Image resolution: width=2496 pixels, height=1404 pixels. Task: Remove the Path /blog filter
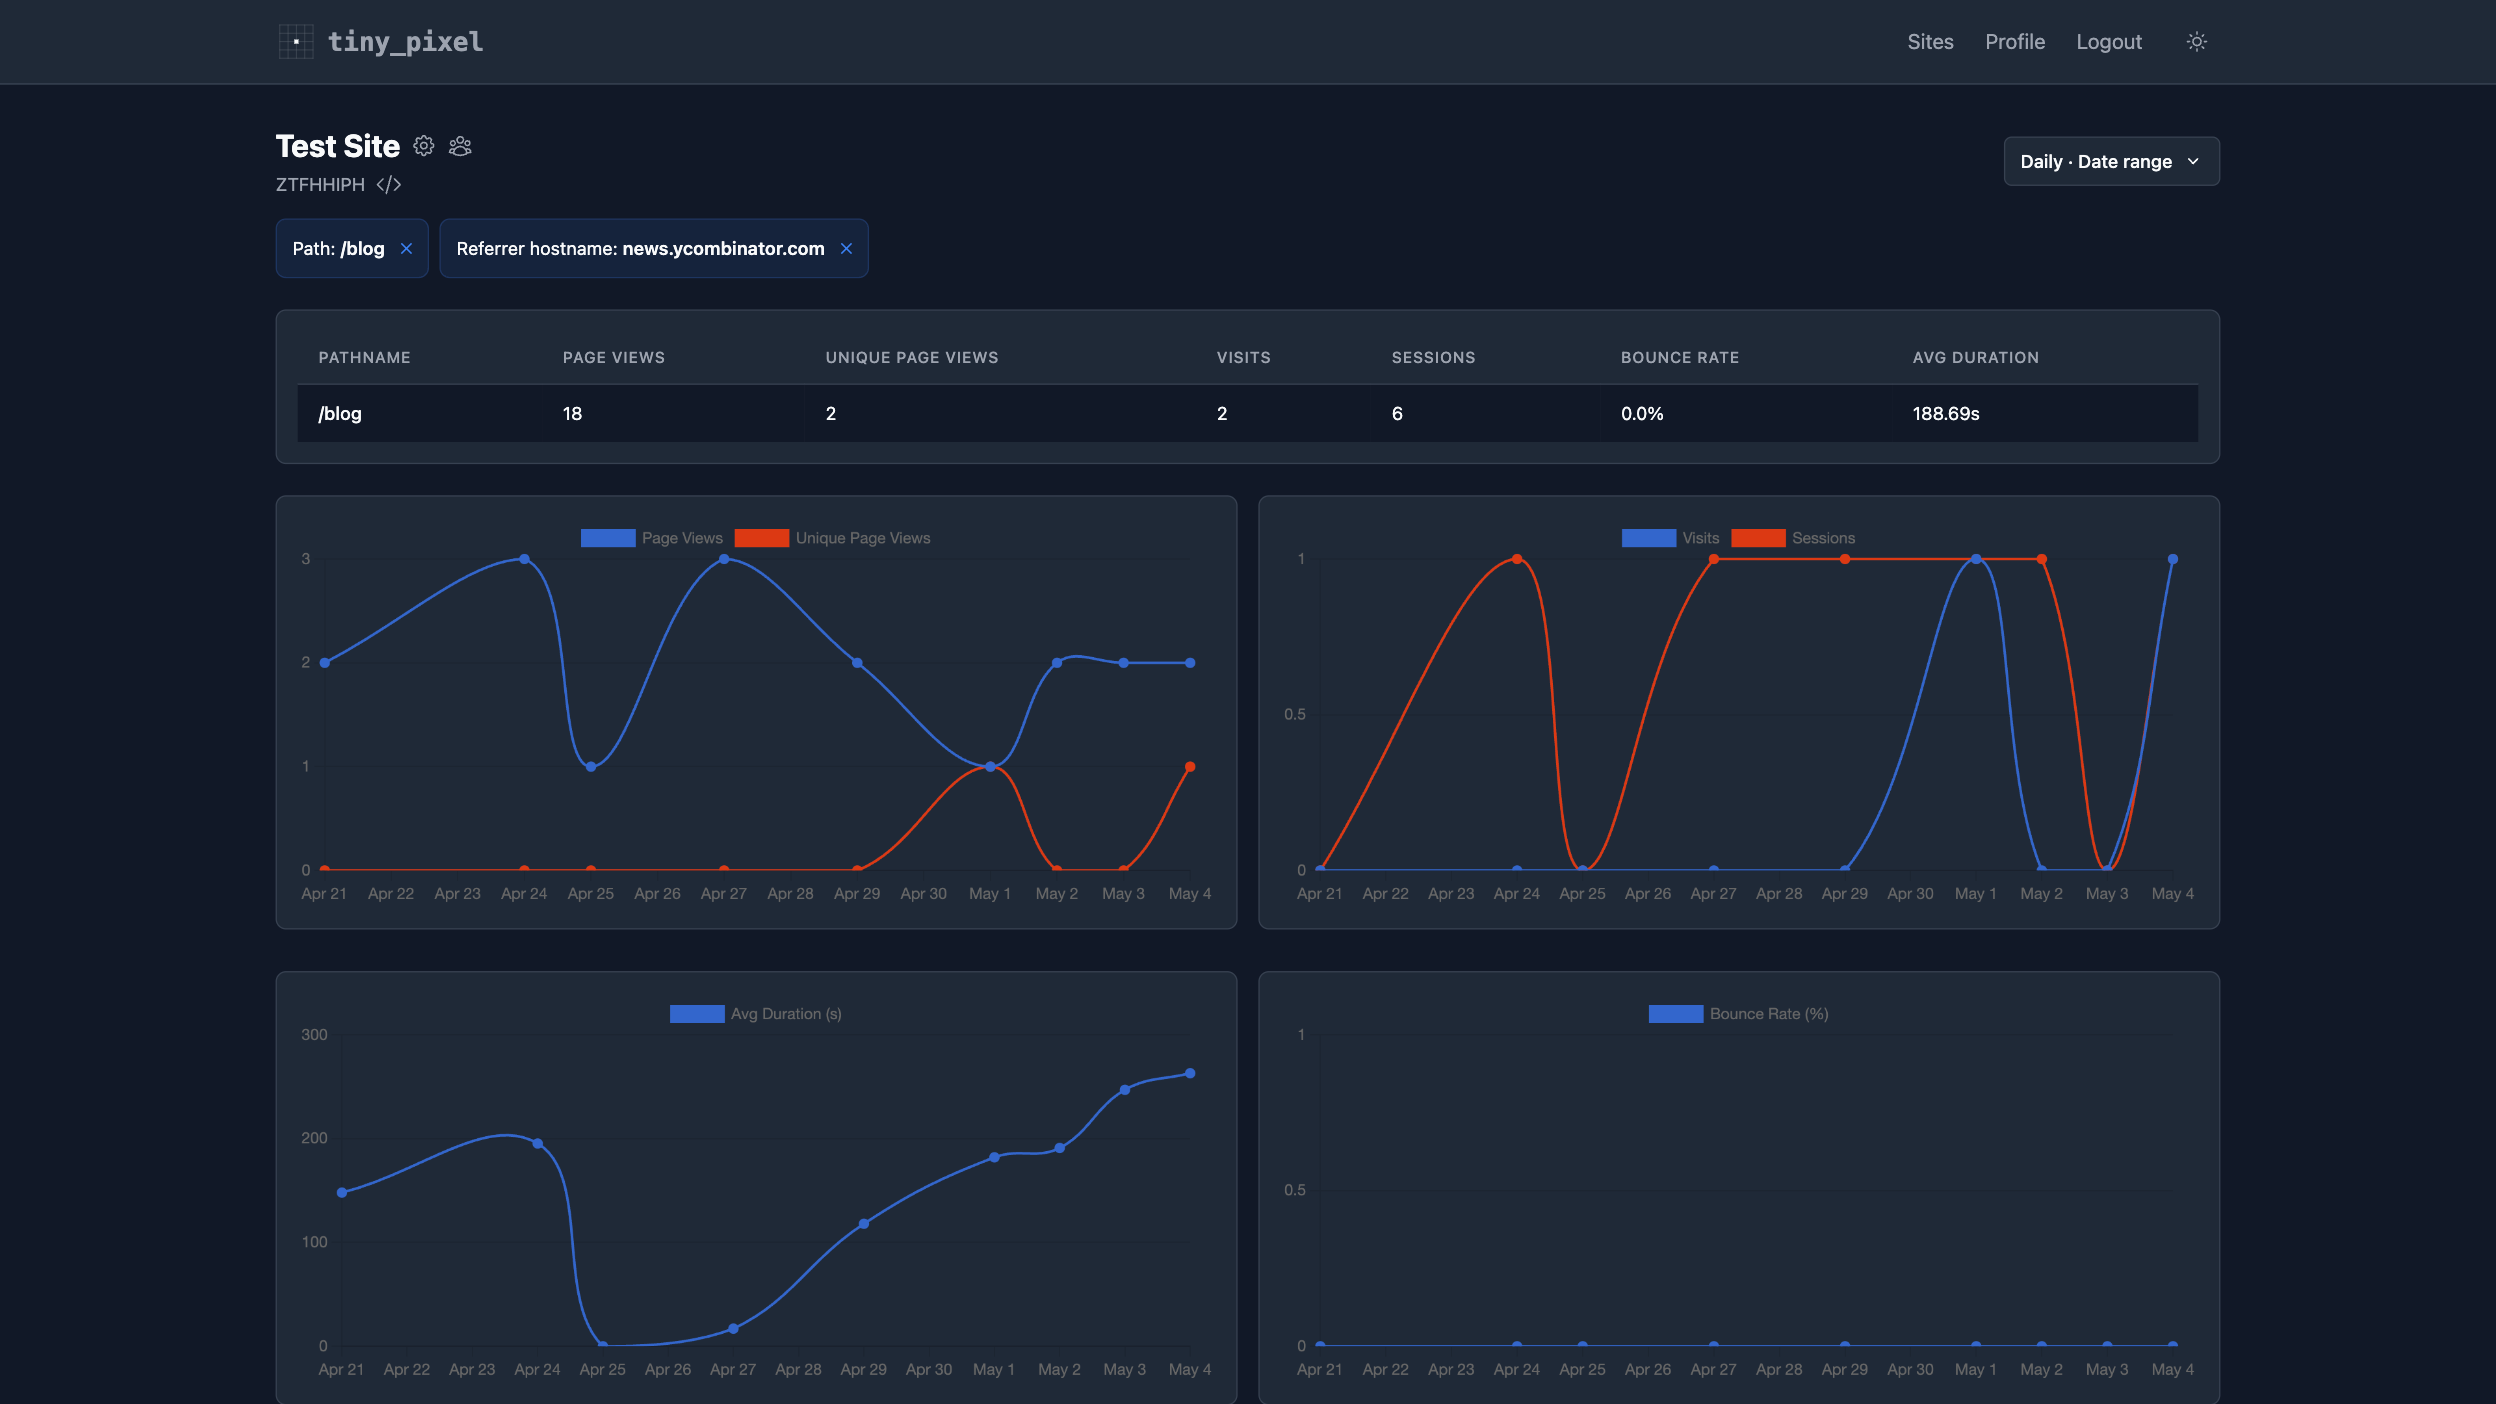coord(406,249)
